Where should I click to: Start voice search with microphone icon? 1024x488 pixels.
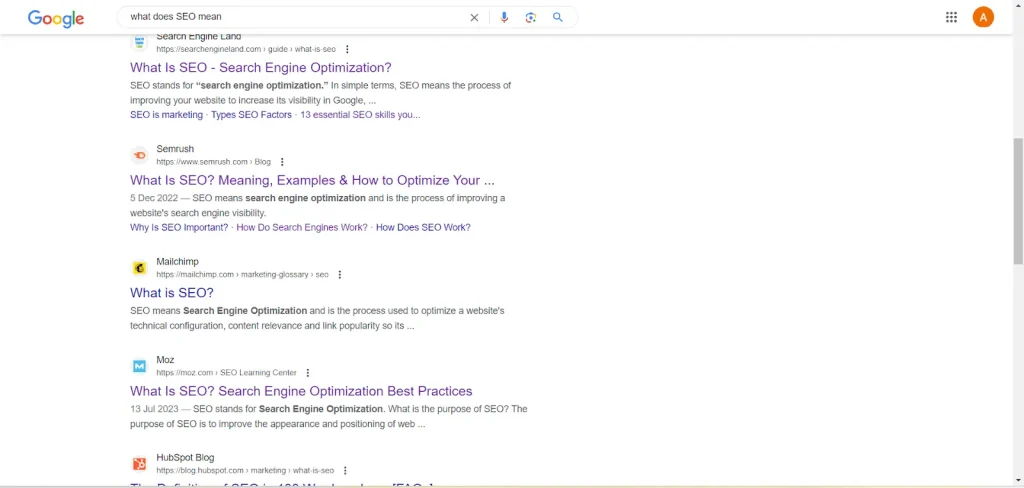click(x=504, y=18)
